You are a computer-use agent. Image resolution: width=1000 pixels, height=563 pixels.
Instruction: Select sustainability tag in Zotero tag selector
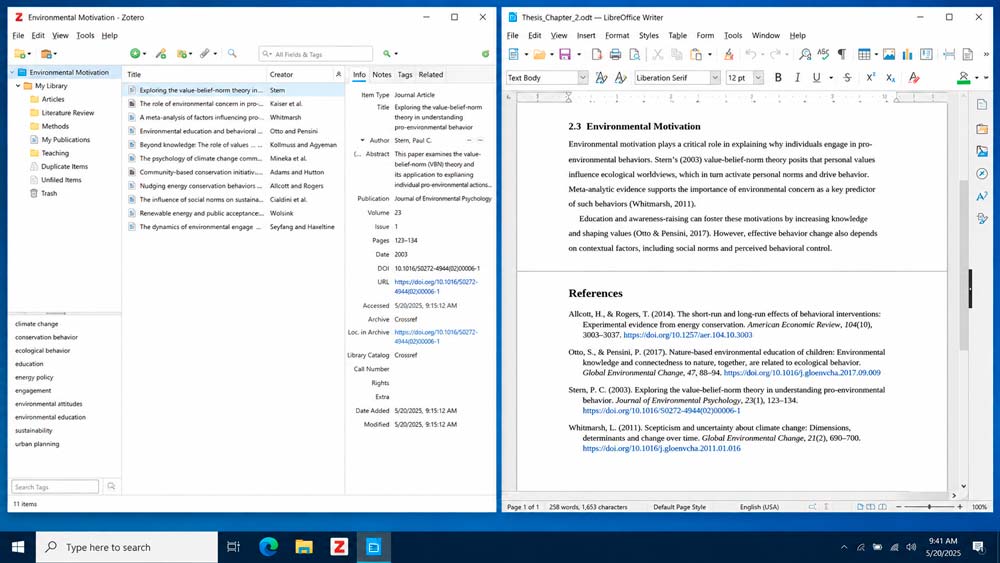[34, 430]
